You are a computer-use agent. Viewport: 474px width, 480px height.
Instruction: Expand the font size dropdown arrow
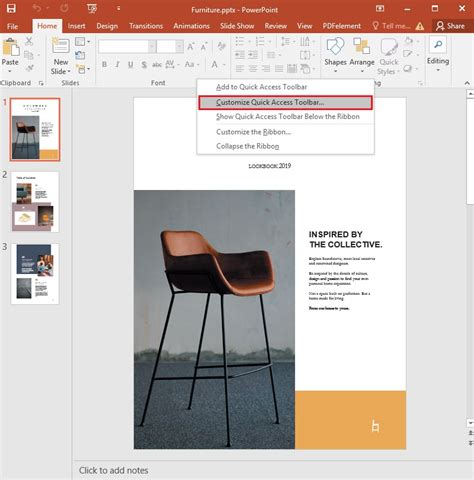click(x=179, y=47)
